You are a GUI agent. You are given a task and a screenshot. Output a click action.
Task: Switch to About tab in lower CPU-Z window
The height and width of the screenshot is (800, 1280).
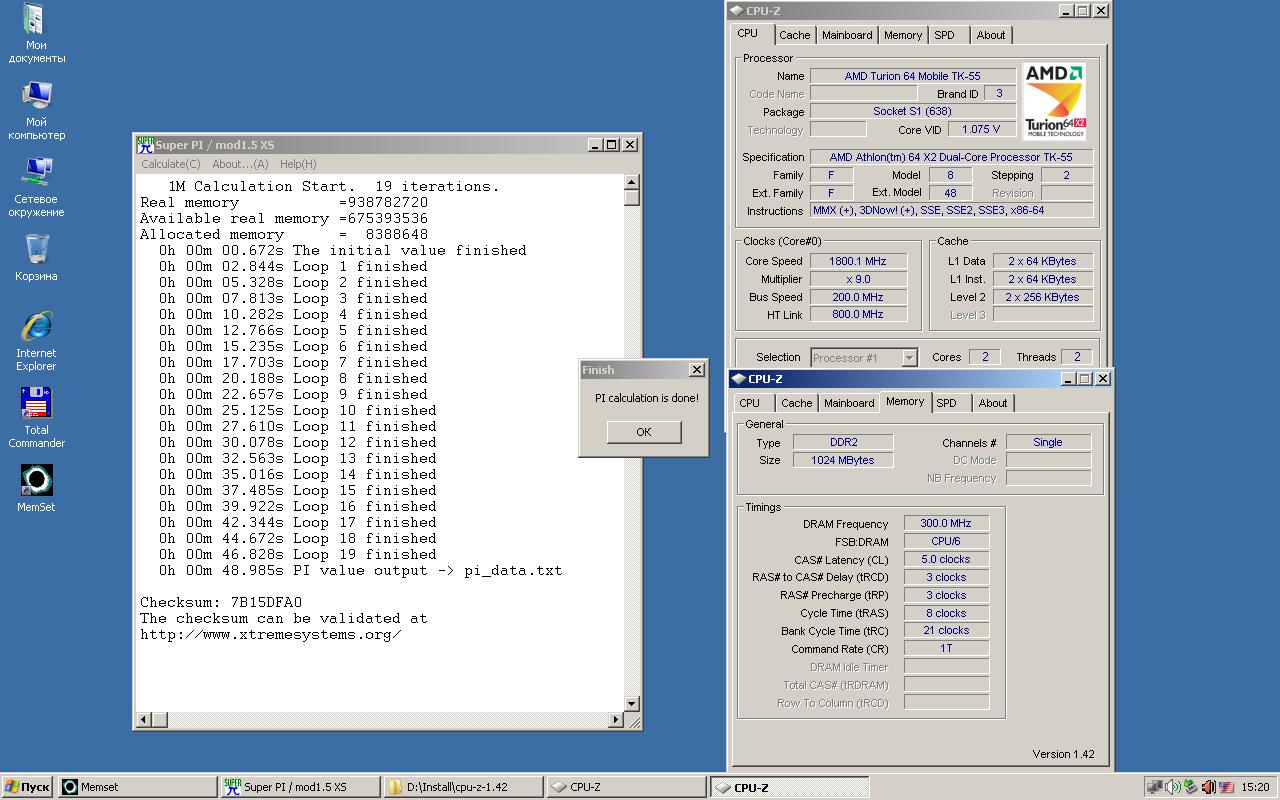993,403
